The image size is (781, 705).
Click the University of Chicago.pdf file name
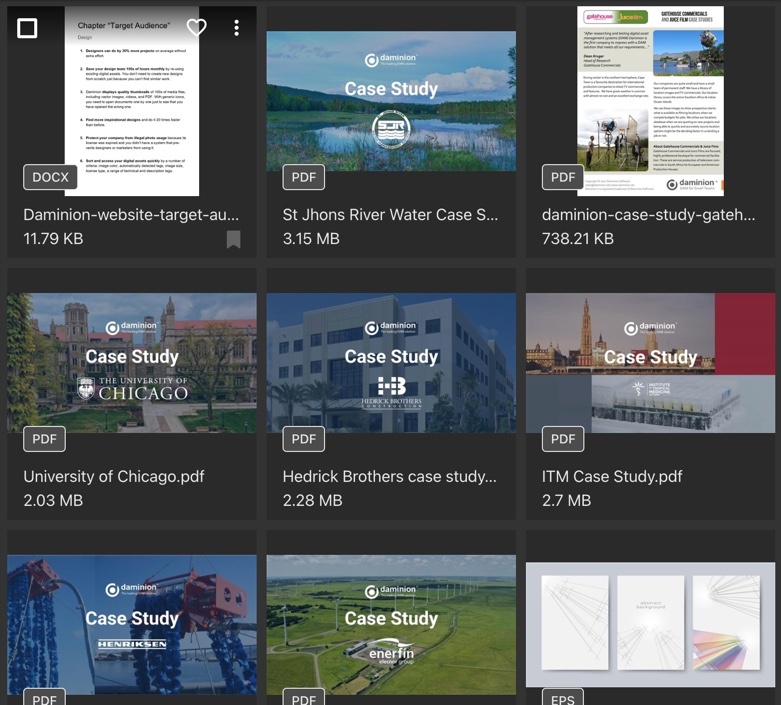(x=114, y=476)
